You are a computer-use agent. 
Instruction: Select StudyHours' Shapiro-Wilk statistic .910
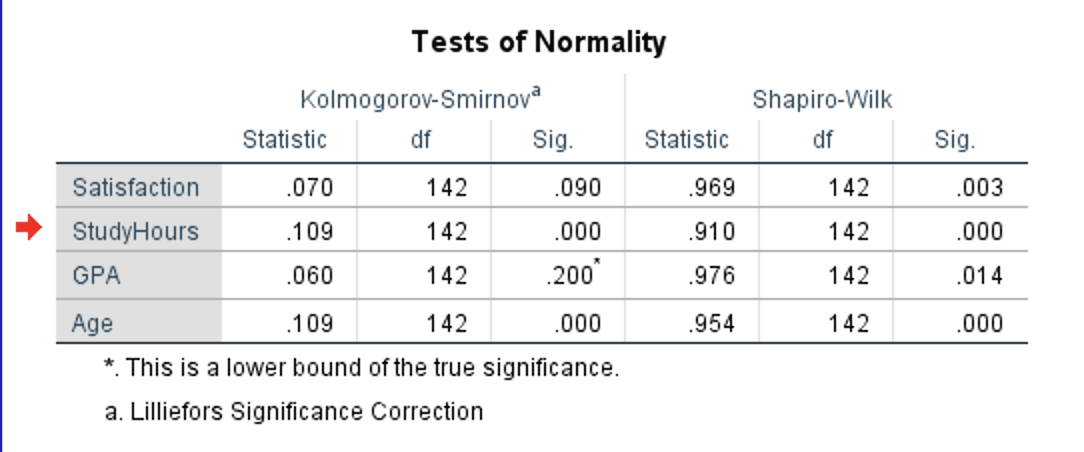pos(711,232)
